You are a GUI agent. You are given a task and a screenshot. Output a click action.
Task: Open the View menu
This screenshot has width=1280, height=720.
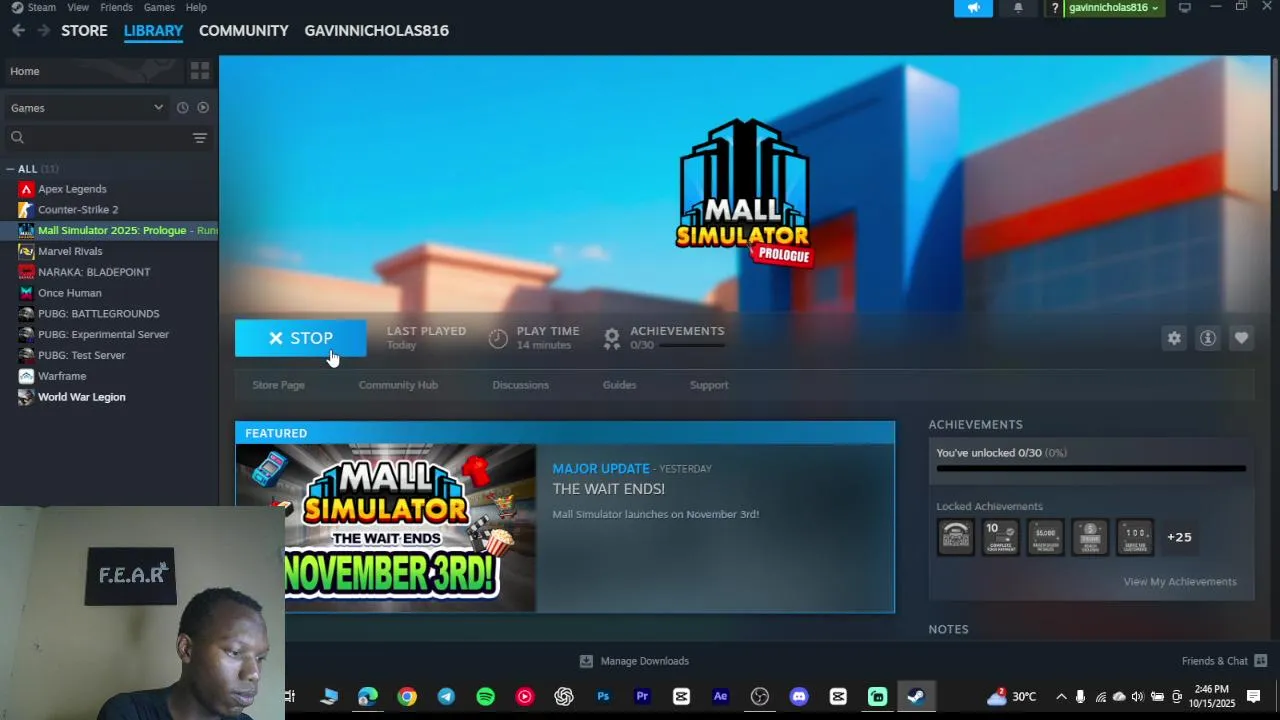tap(78, 7)
